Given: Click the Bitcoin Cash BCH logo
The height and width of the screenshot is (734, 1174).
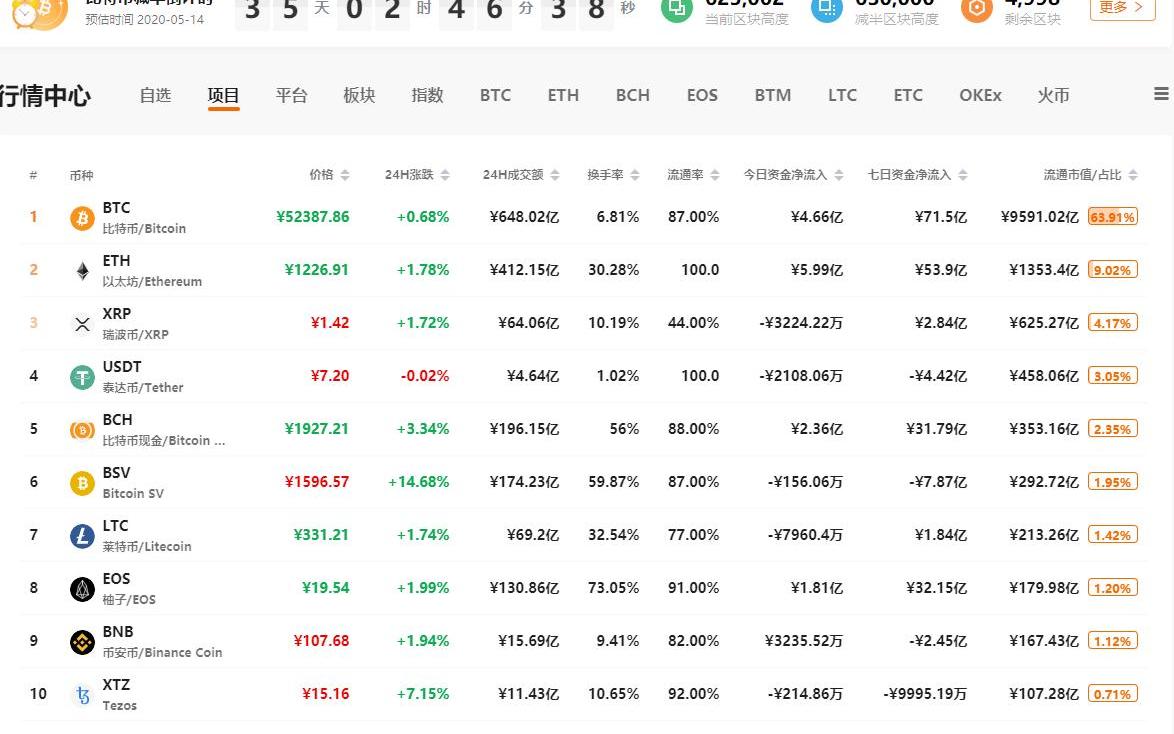Looking at the screenshot, I should (x=82, y=430).
